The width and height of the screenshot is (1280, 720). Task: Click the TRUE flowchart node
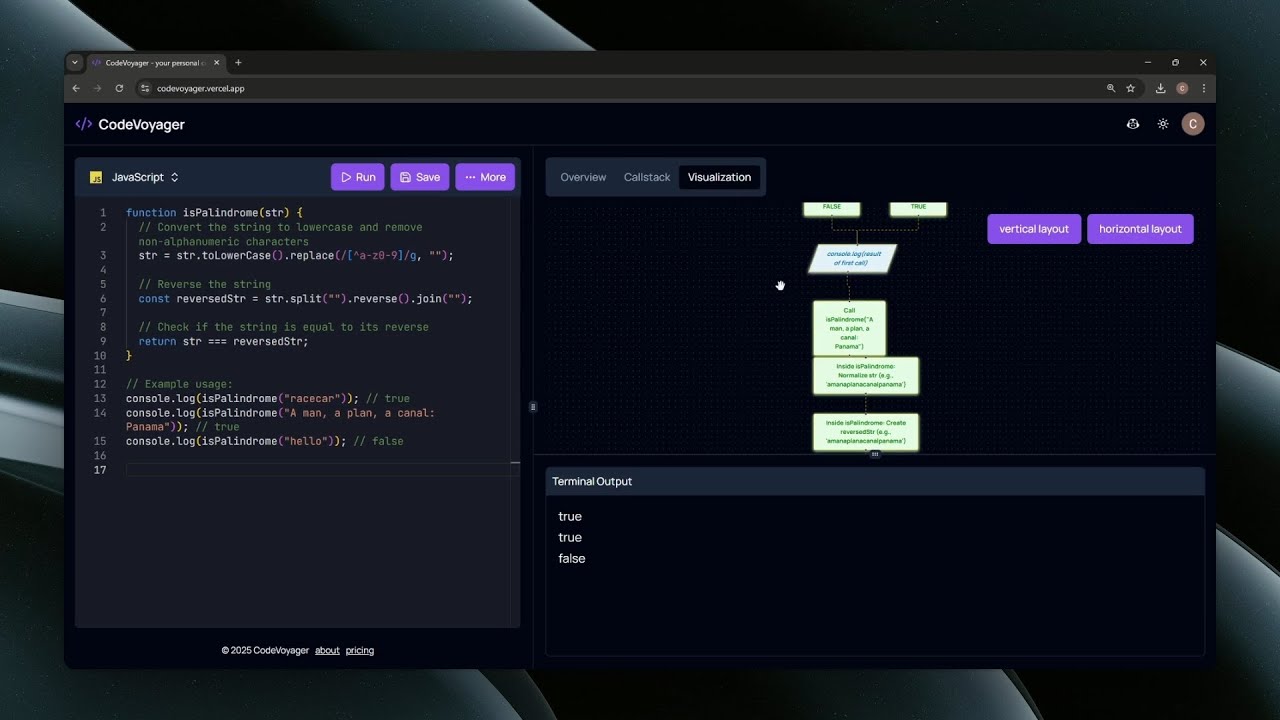tap(918, 208)
